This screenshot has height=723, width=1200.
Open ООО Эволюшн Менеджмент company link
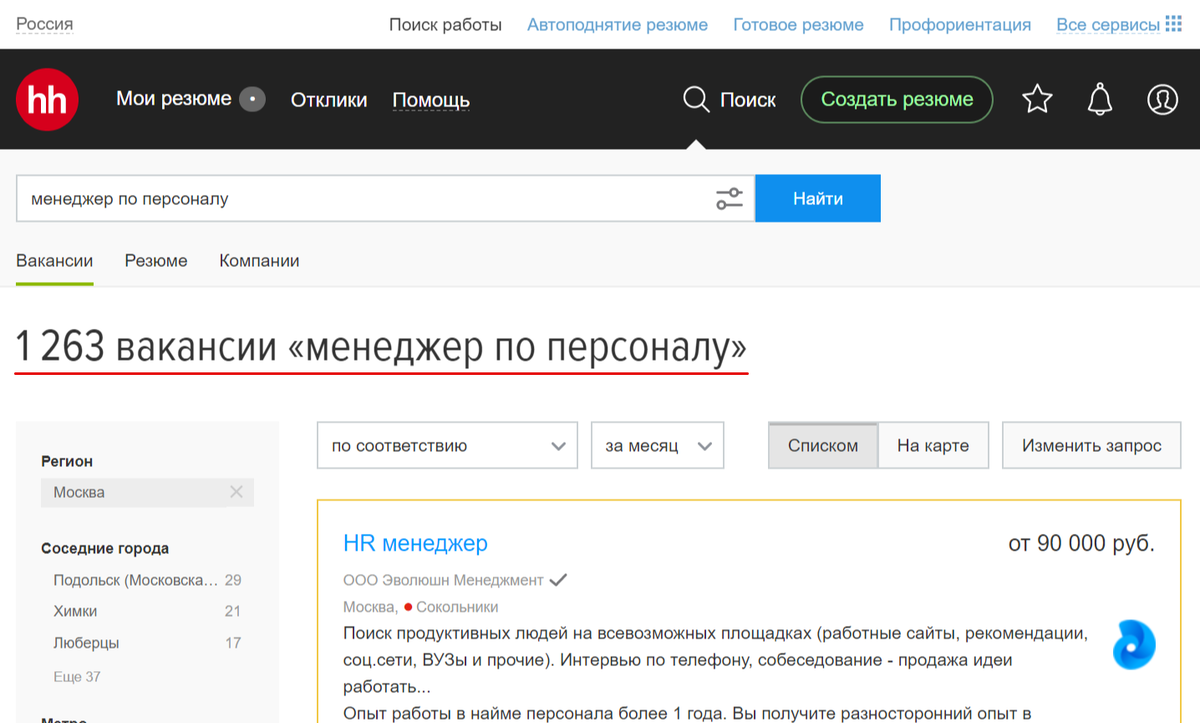[443, 580]
